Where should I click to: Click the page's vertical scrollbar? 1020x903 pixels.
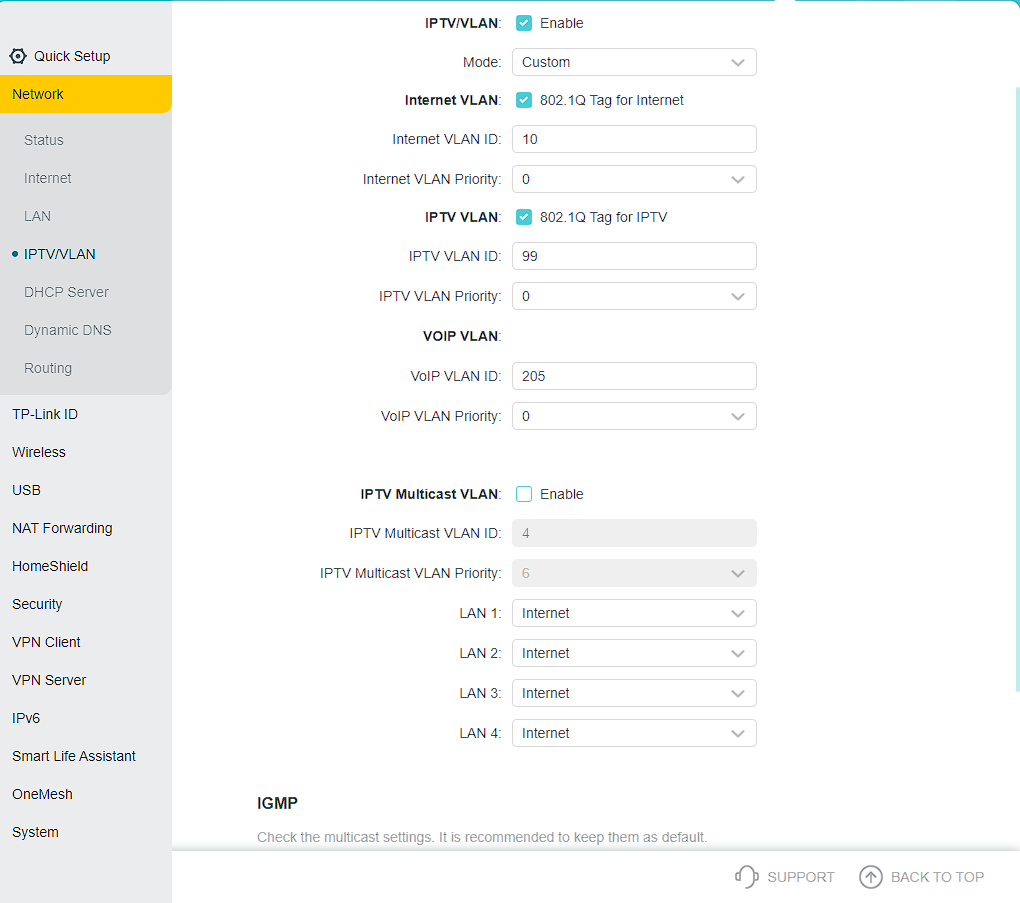[x=1016, y=390]
